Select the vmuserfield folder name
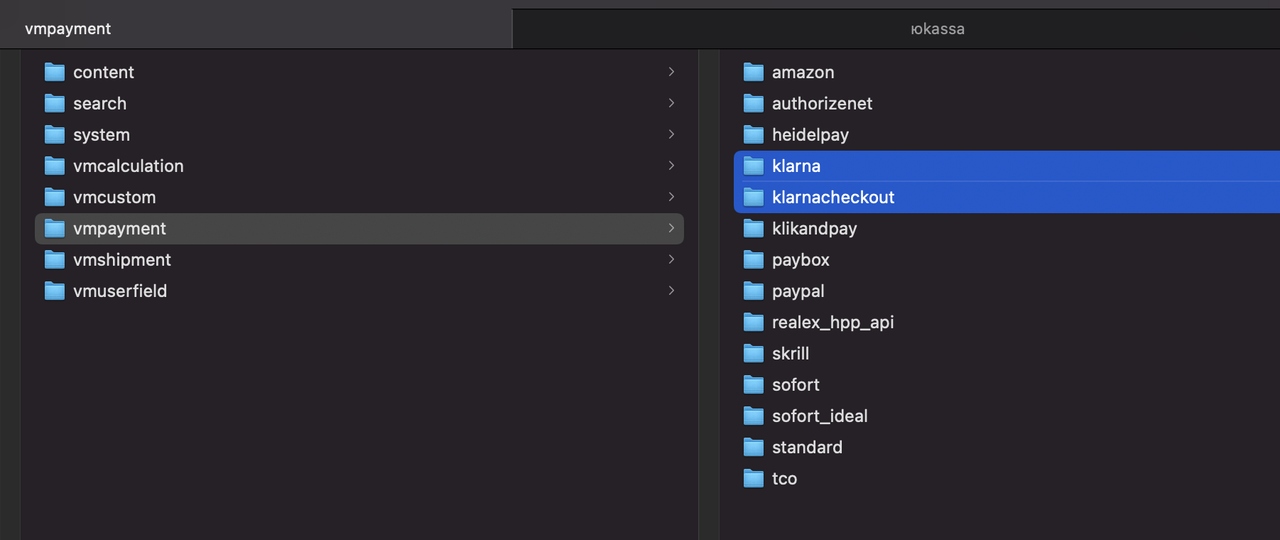1280x540 pixels. click(120, 291)
